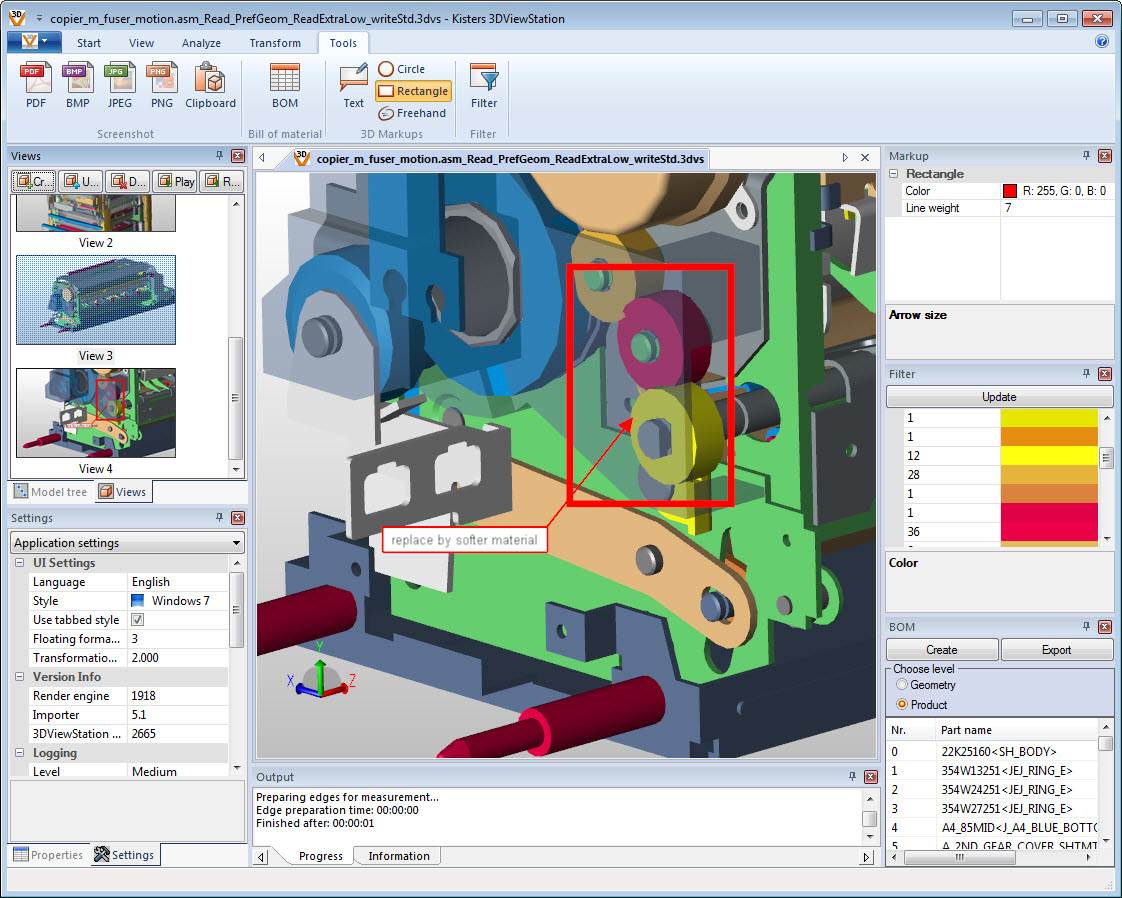
Task: Open the BOM tool from the ribbon
Action: click(x=284, y=88)
